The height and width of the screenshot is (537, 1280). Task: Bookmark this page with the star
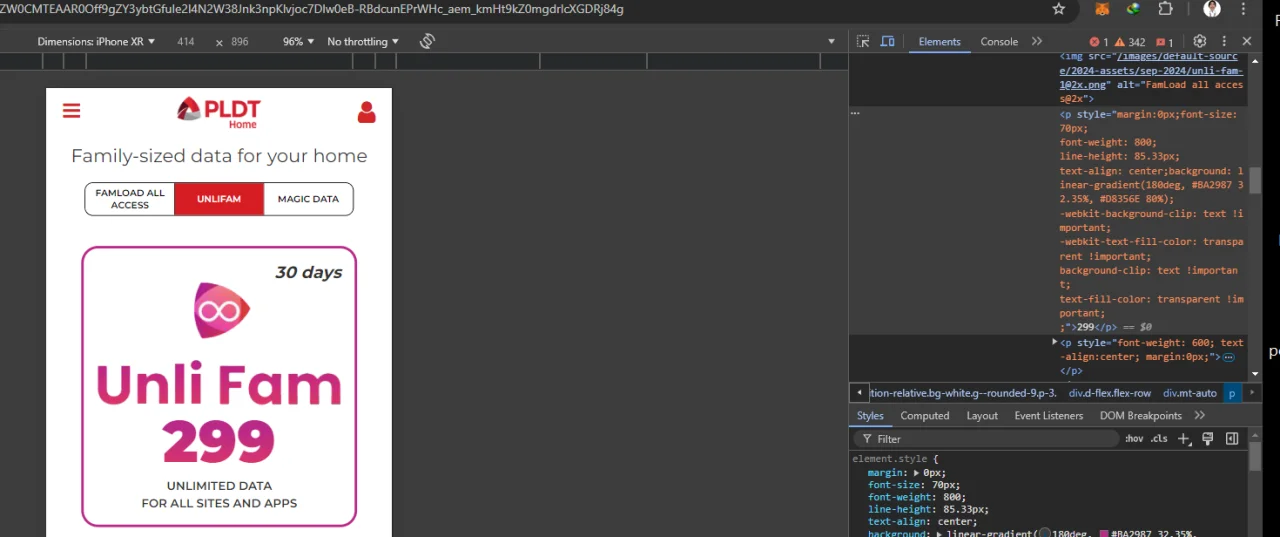tap(1059, 9)
